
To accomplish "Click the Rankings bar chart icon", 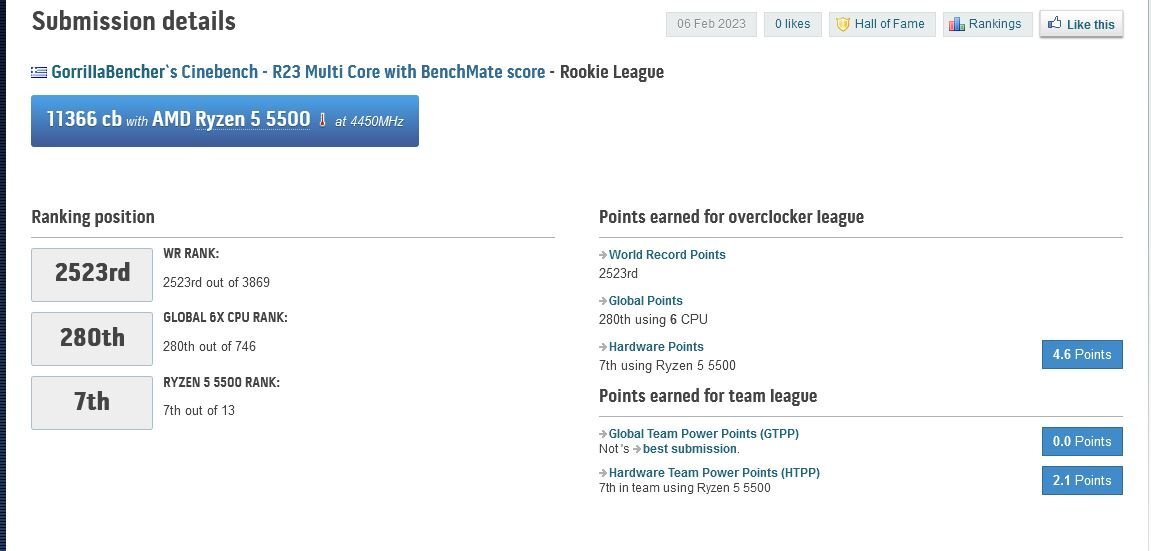I will click(956, 24).
